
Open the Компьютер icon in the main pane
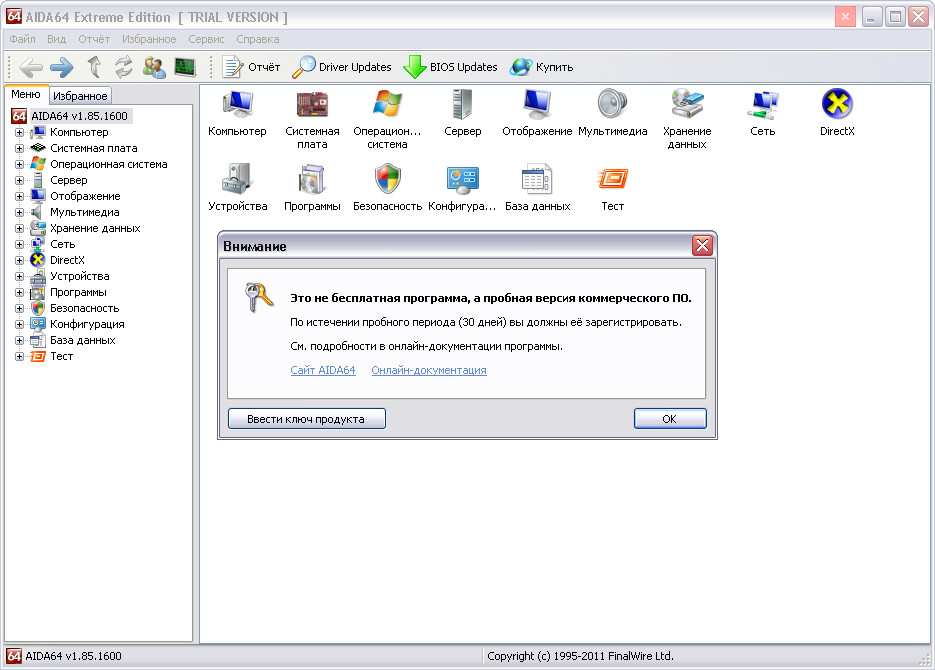click(x=237, y=113)
